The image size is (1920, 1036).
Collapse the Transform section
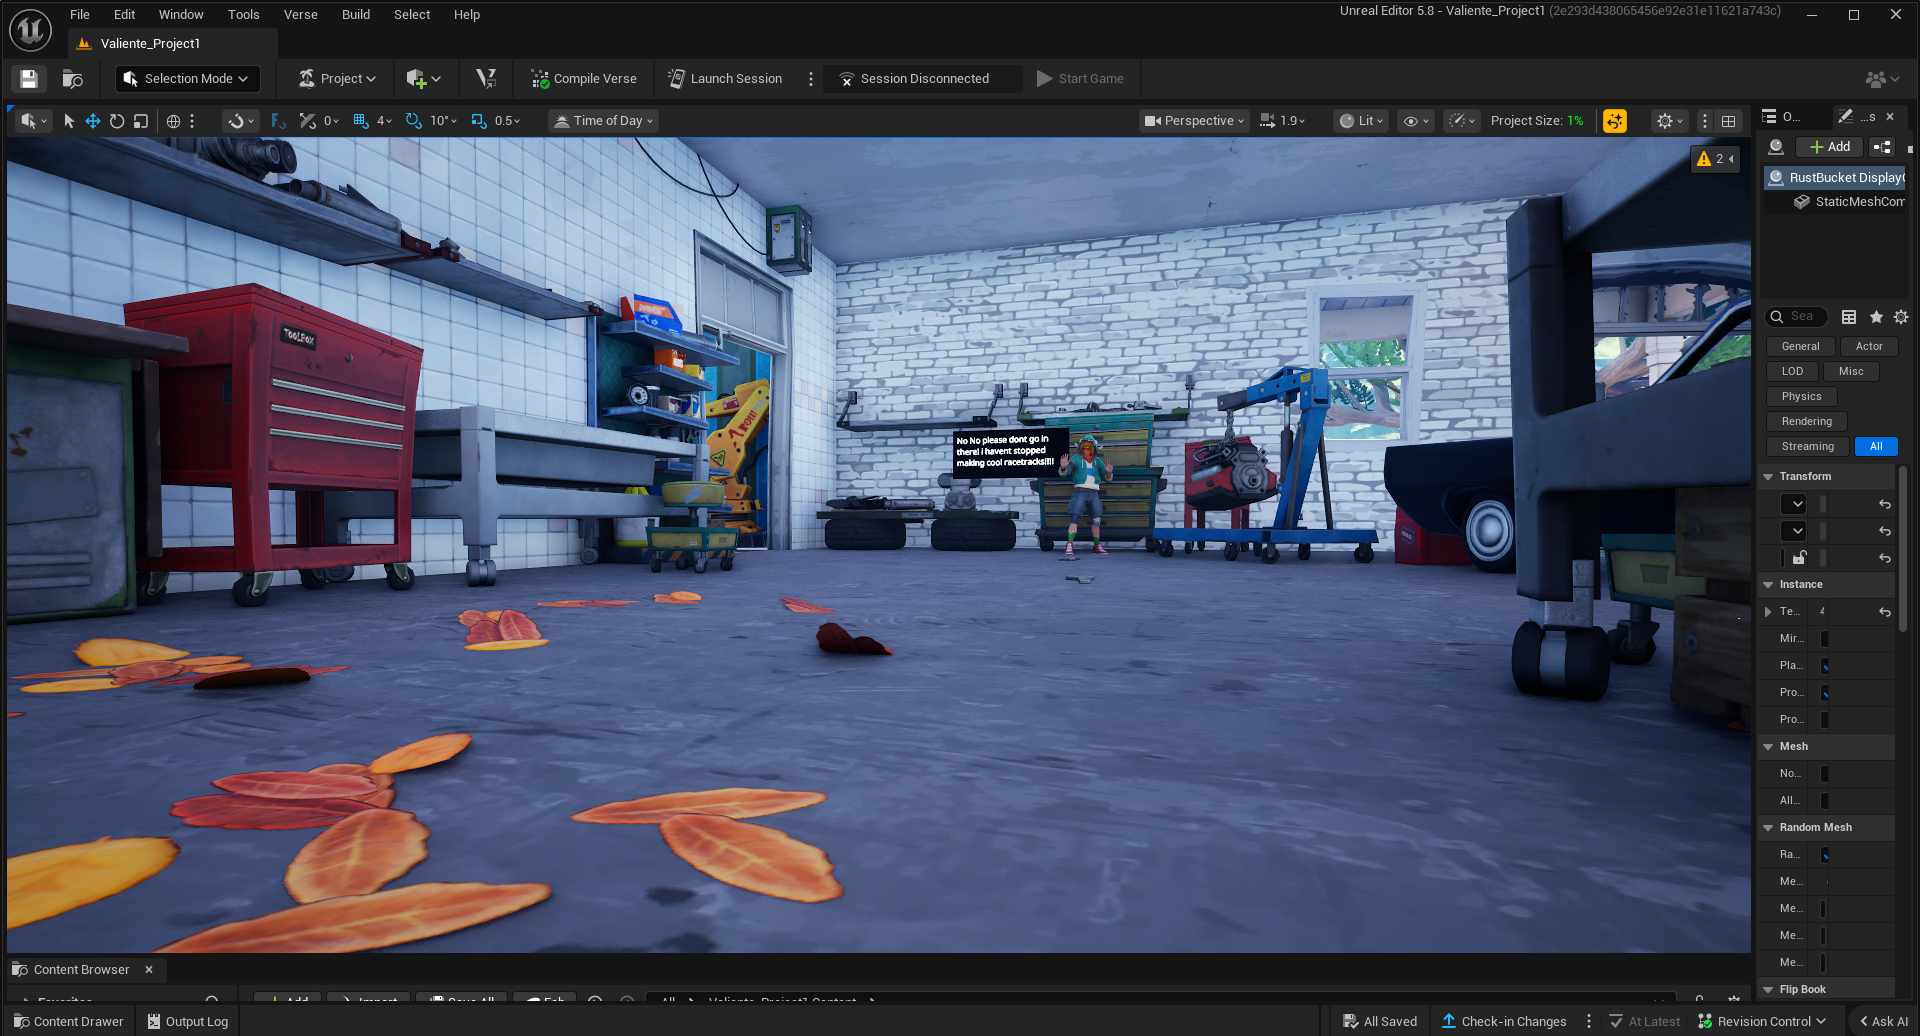(1768, 477)
